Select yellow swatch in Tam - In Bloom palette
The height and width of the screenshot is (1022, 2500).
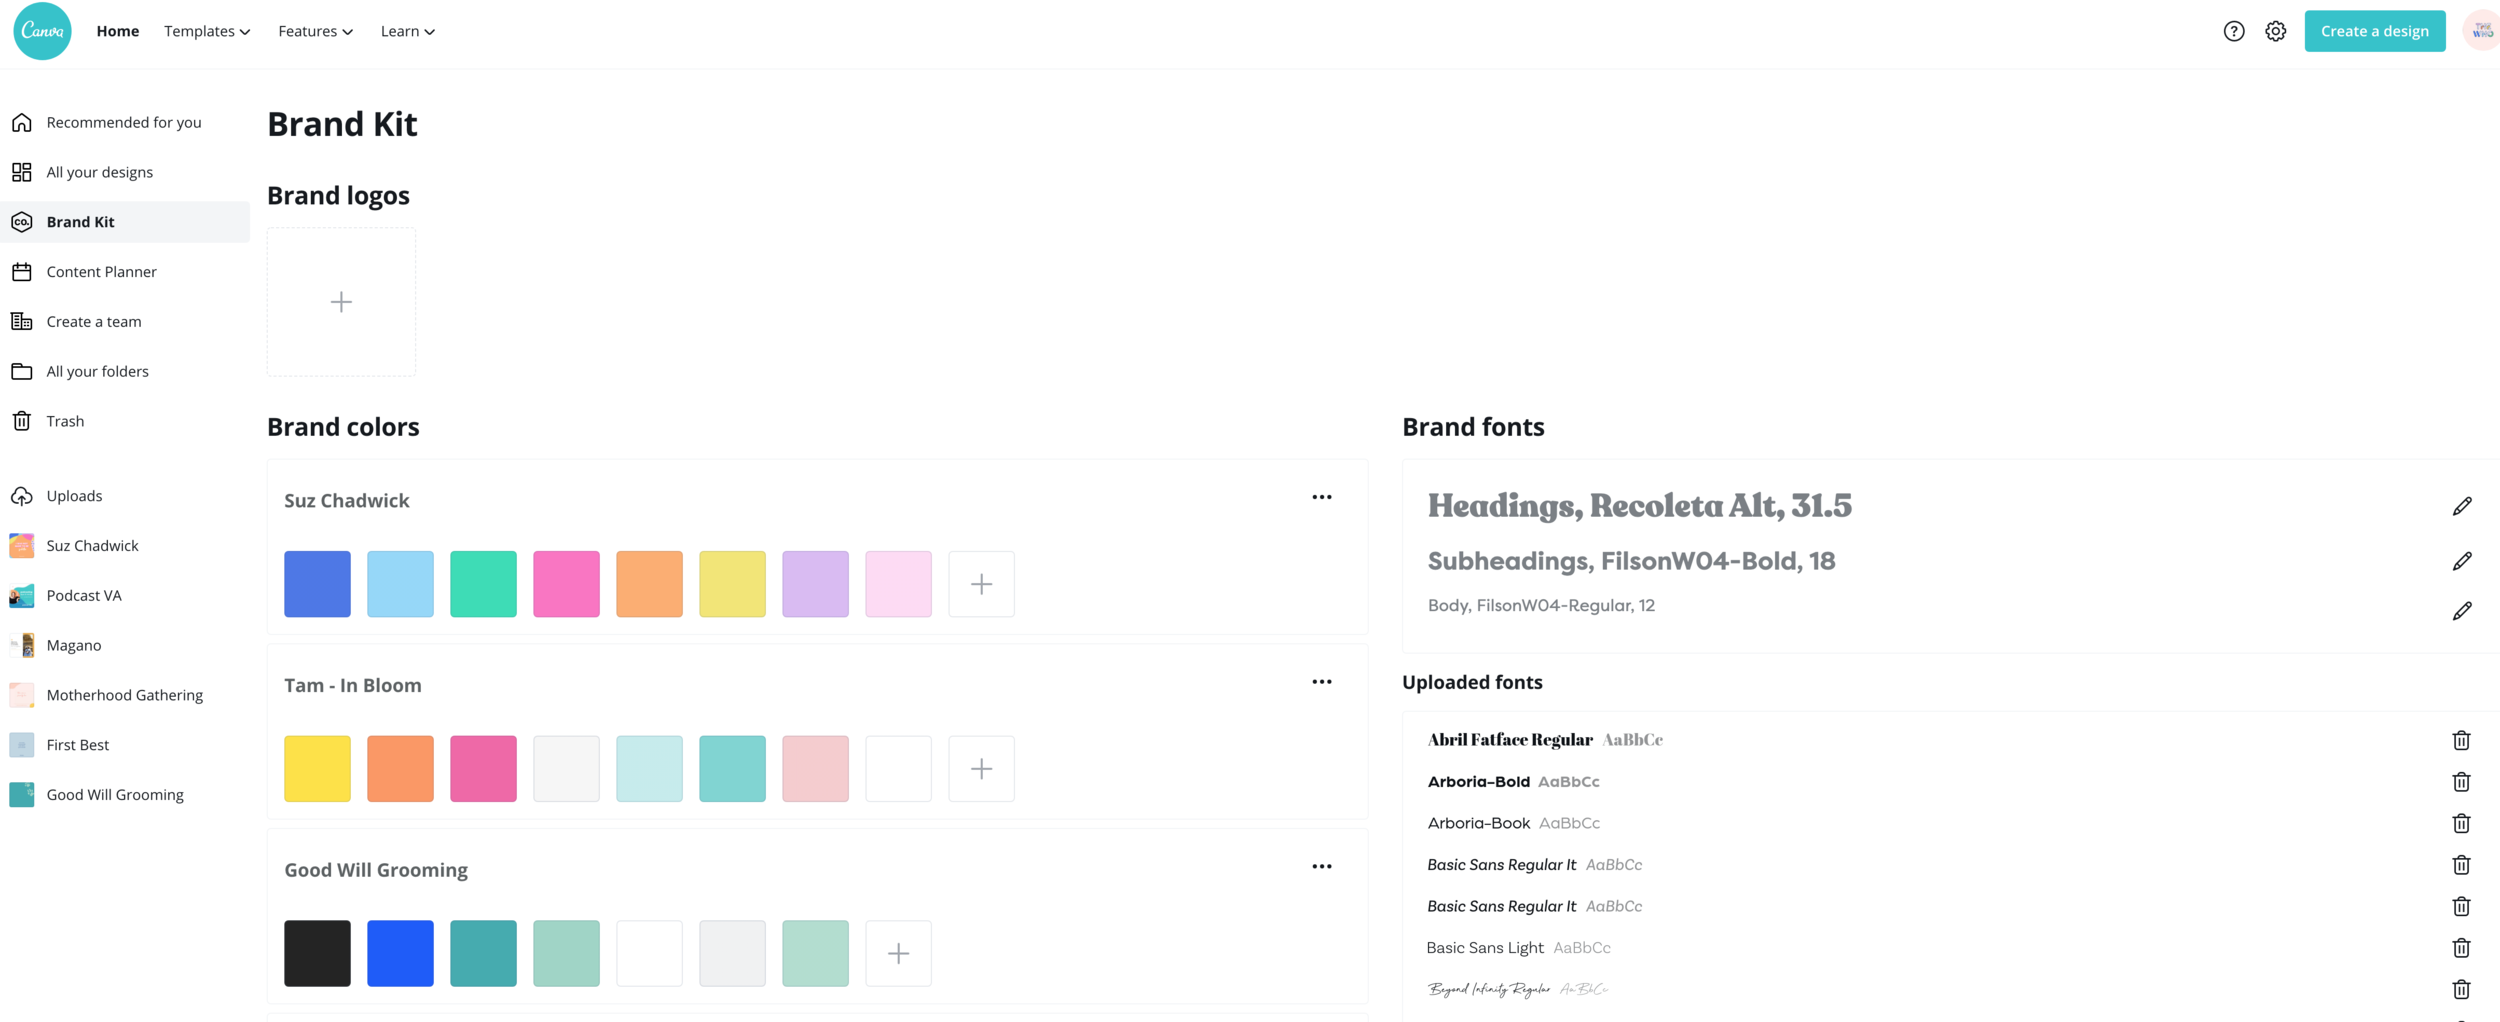coord(317,769)
